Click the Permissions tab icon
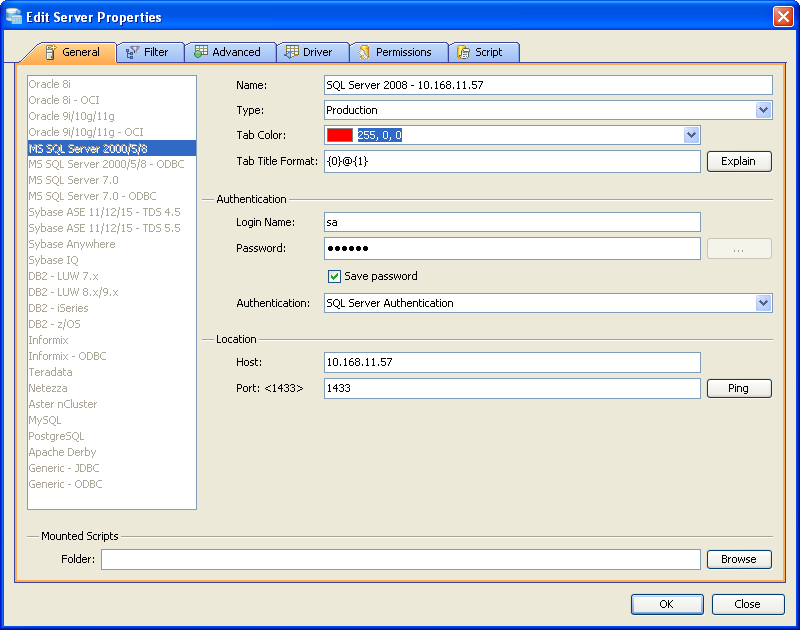Image resolution: width=800 pixels, height=630 pixels. coord(364,52)
